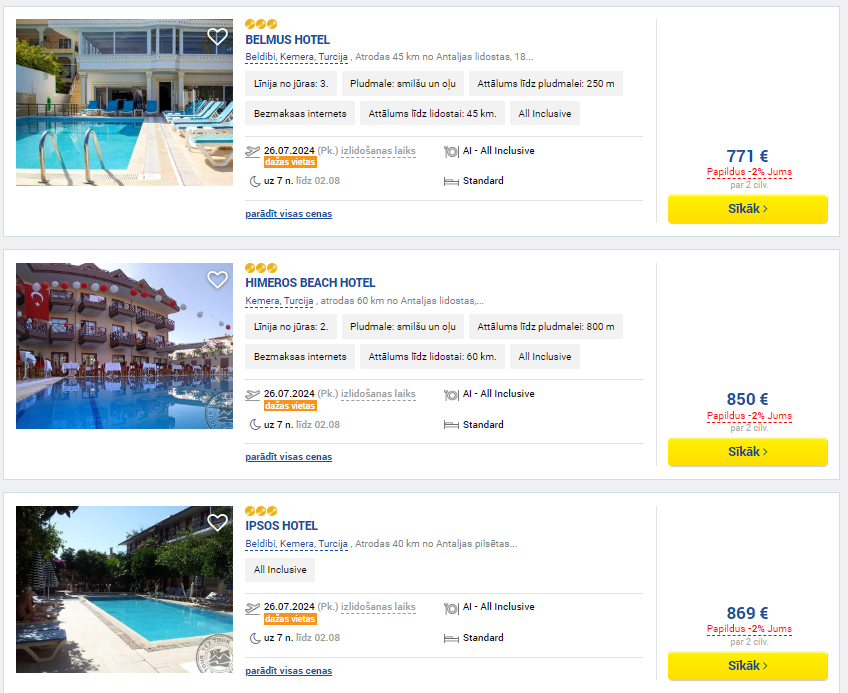Expand all prices for Belmus Hotel
The image size is (848, 693).
click(x=288, y=214)
